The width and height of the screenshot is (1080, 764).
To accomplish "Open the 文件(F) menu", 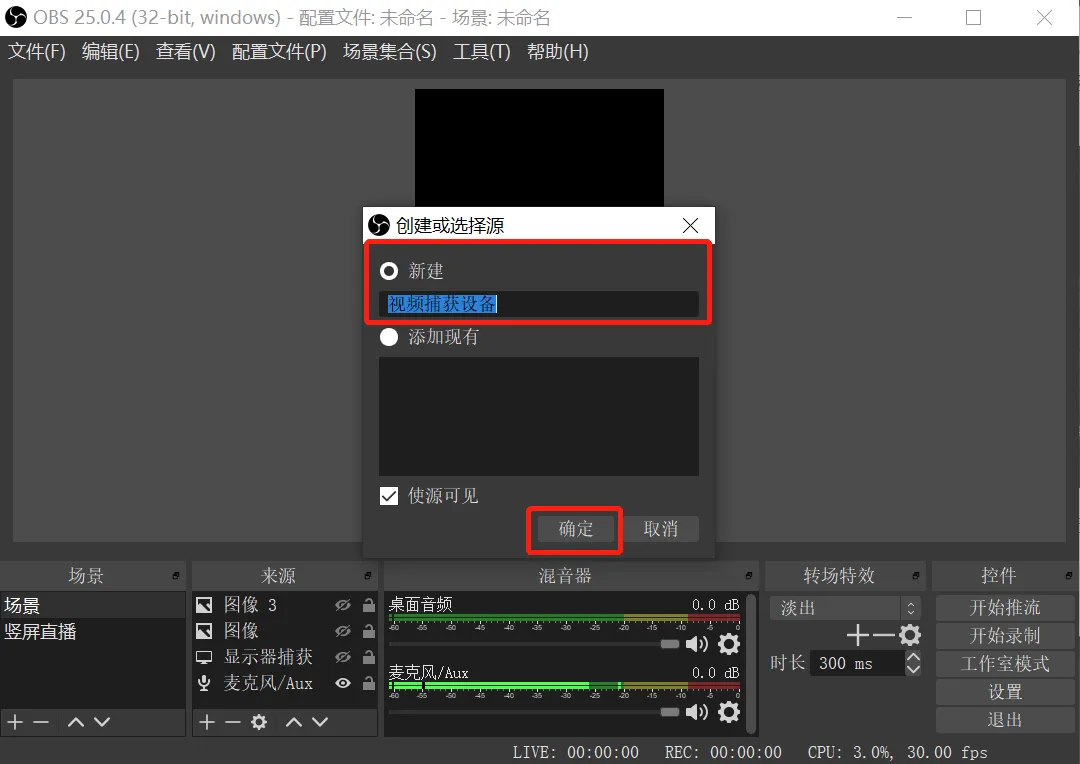I will click(x=37, y=52).
